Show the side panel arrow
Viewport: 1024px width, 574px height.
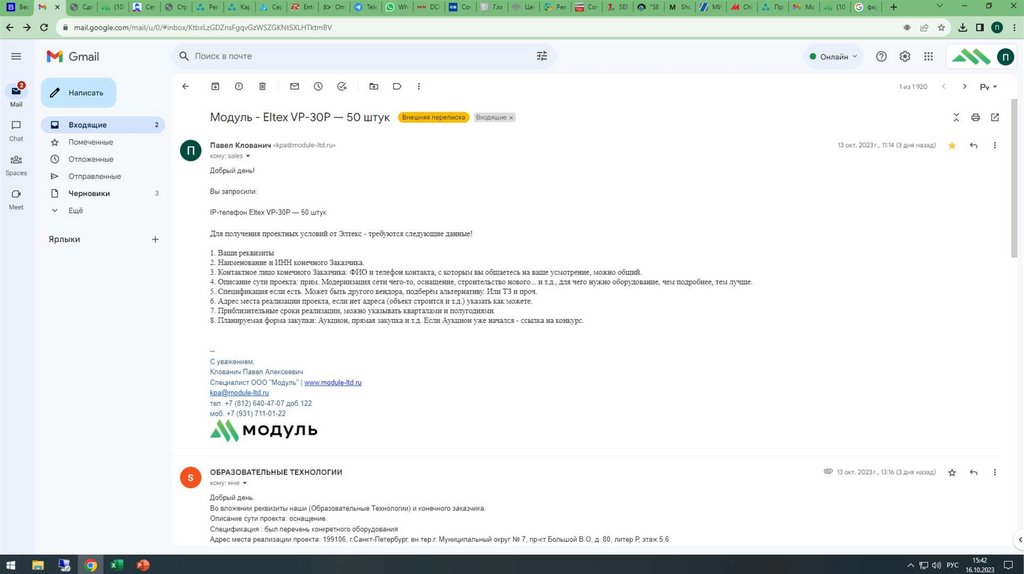1019,539
